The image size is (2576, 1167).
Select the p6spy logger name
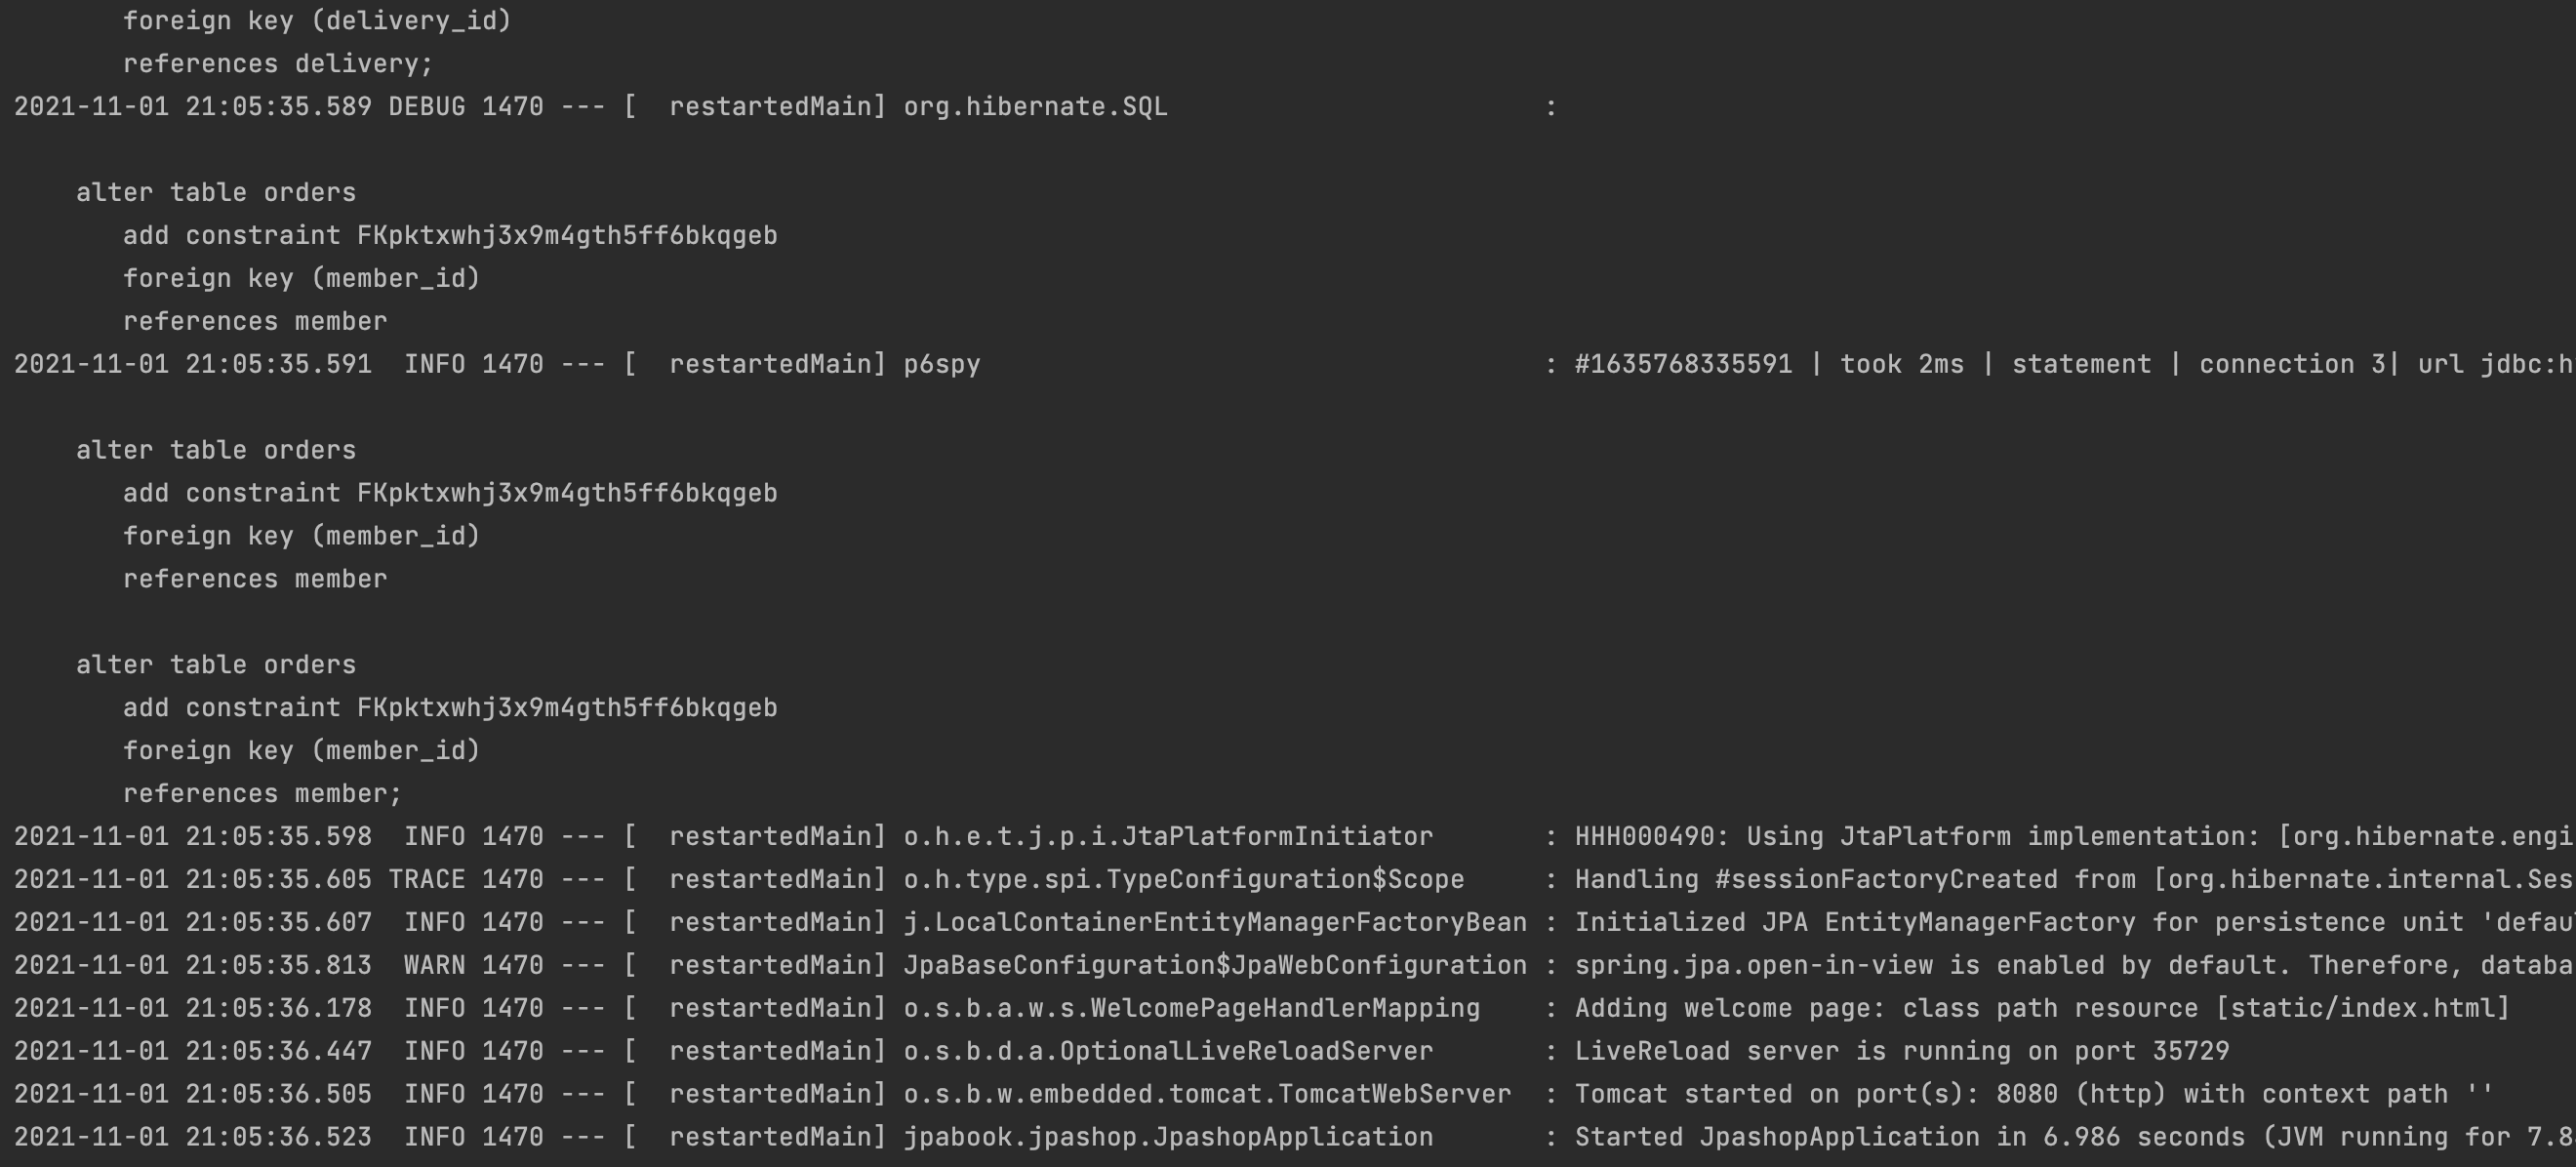click(942, 364)
